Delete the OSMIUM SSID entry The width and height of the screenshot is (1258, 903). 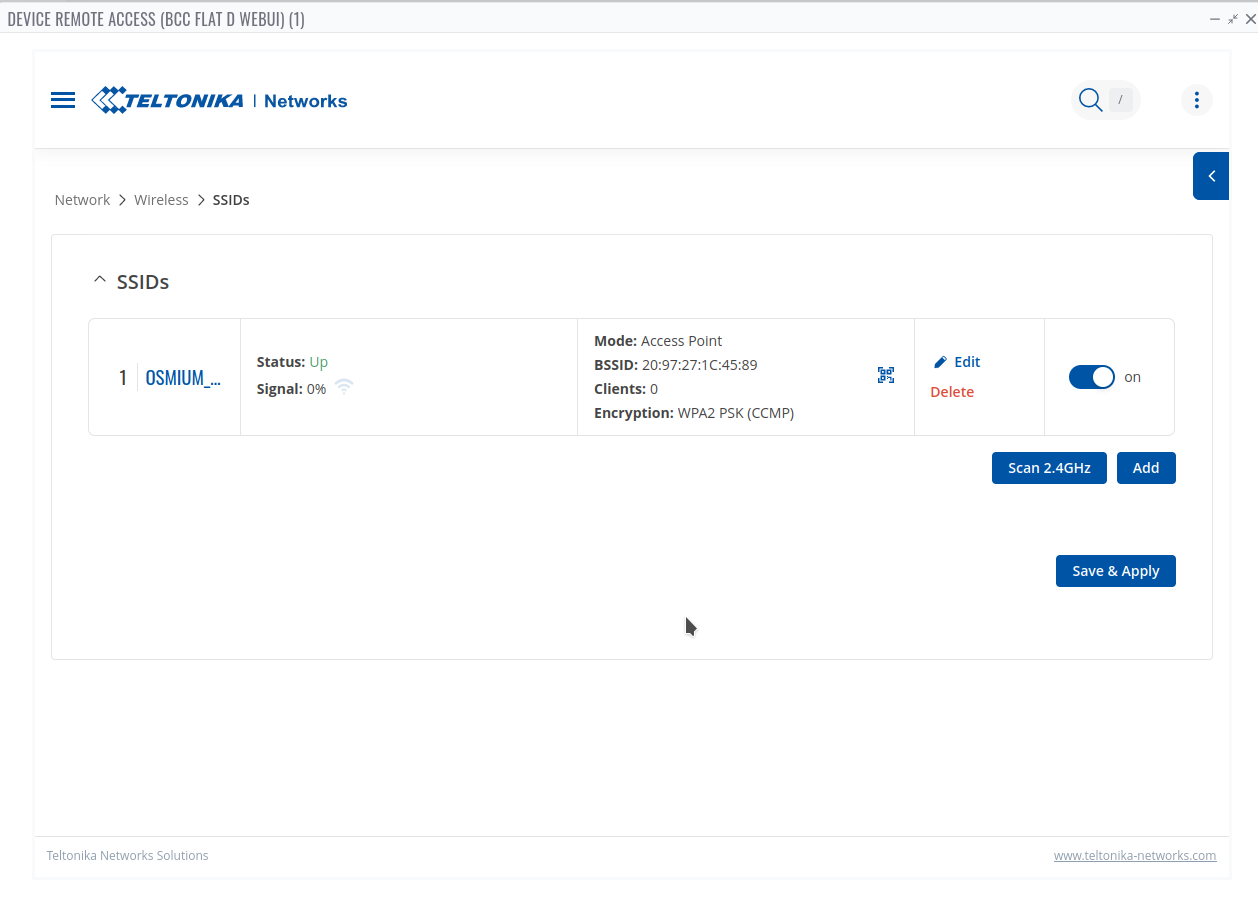coord(952,392)
